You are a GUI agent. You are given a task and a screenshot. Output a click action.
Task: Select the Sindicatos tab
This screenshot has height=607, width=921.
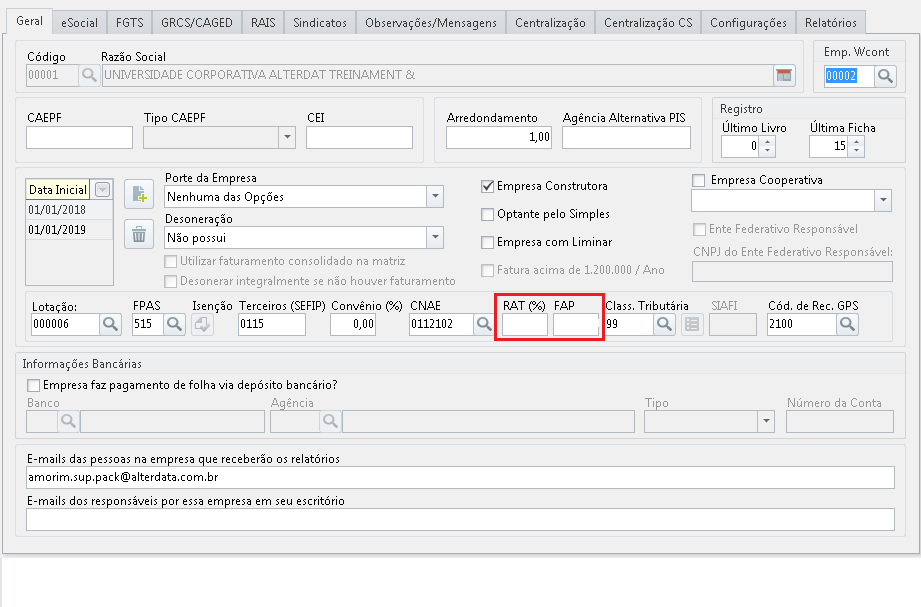point(320,23)
